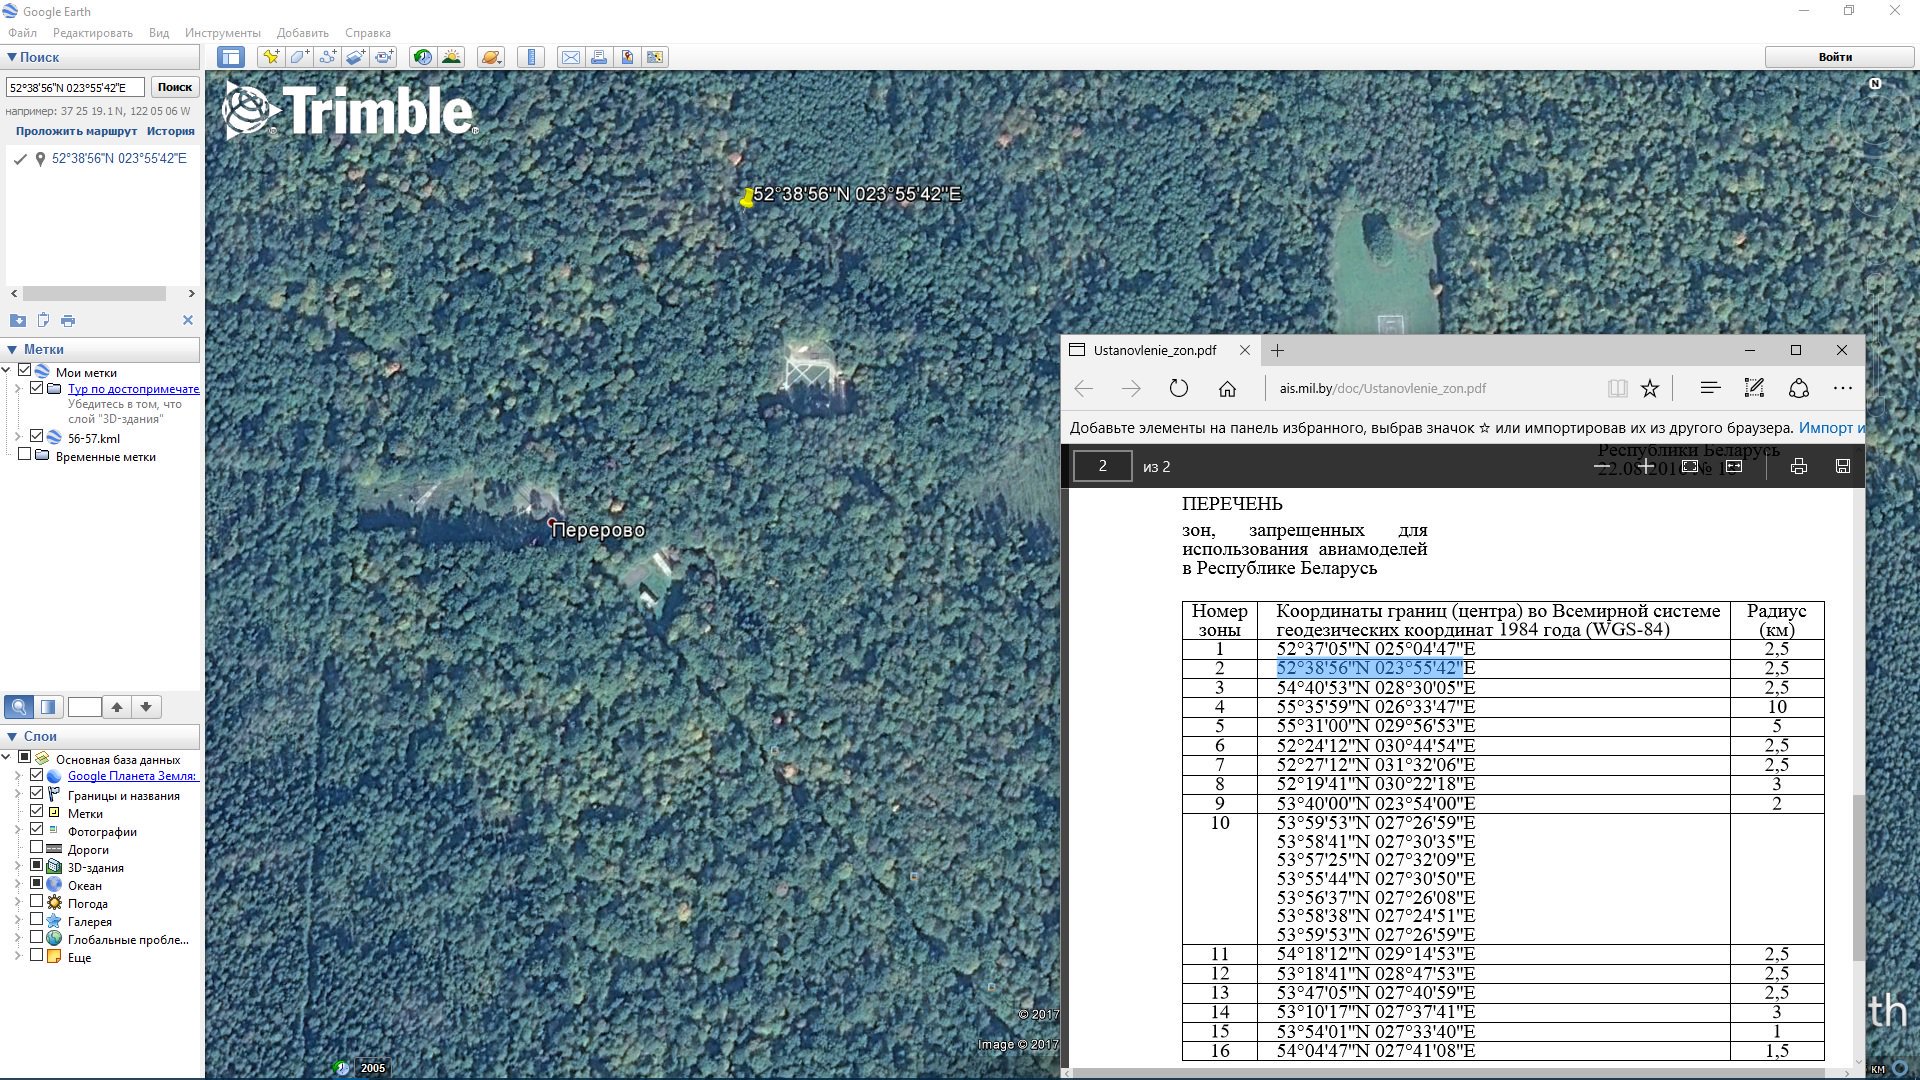The width and height of the screenshot is (1920, 1080).
Task: Clear search results with X icon
Action: 187,320
